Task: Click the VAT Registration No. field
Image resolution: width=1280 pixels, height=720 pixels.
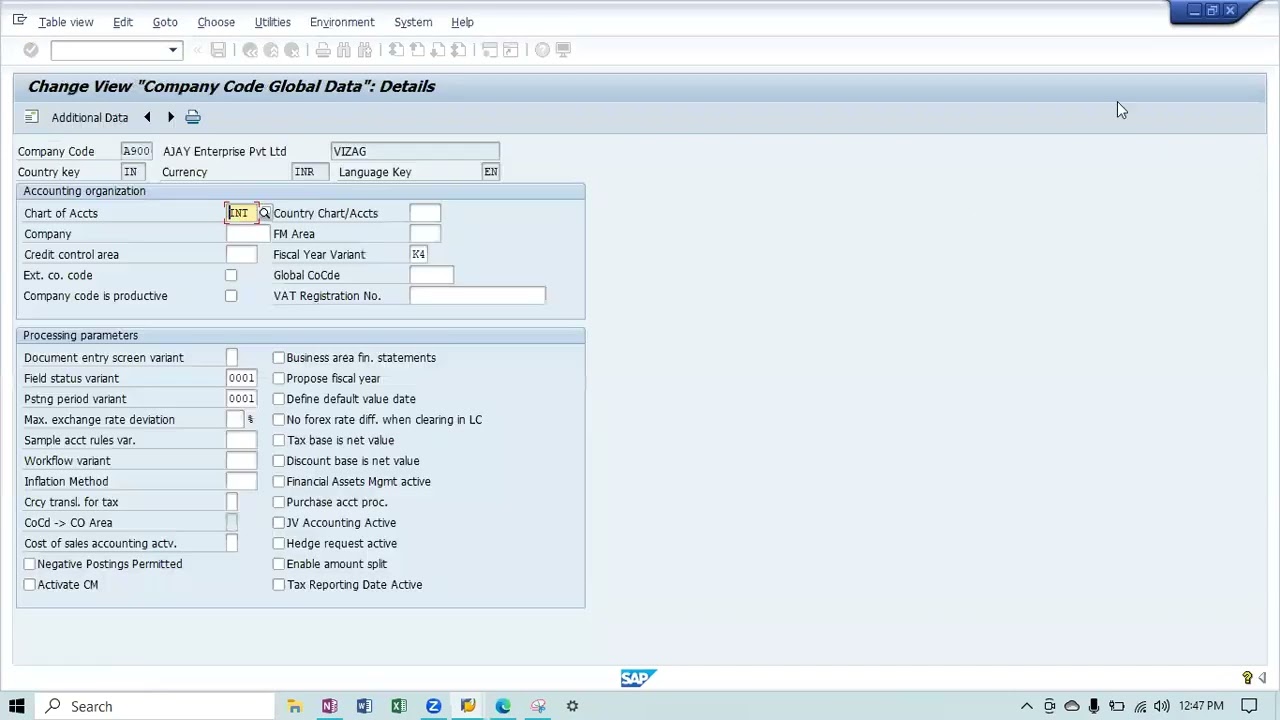Action: [x=477, y=296]
